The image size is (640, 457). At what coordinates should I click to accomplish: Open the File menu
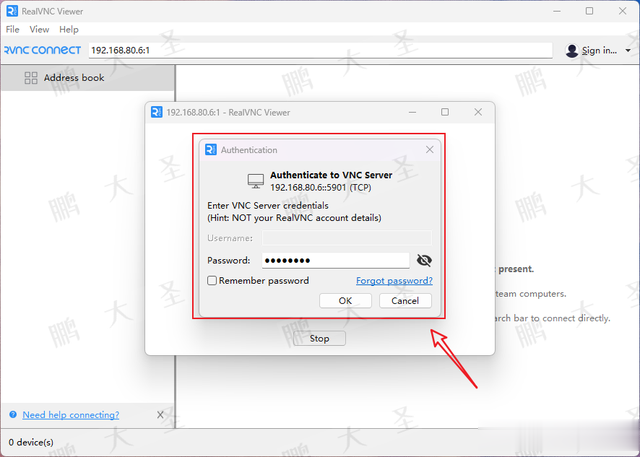12,29
